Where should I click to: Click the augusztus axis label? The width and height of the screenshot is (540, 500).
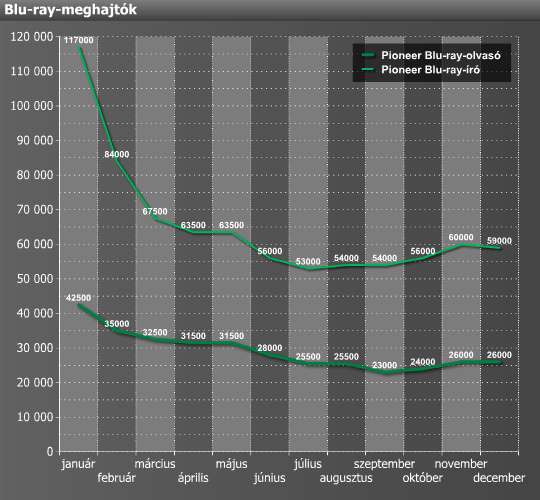[346, 478]
